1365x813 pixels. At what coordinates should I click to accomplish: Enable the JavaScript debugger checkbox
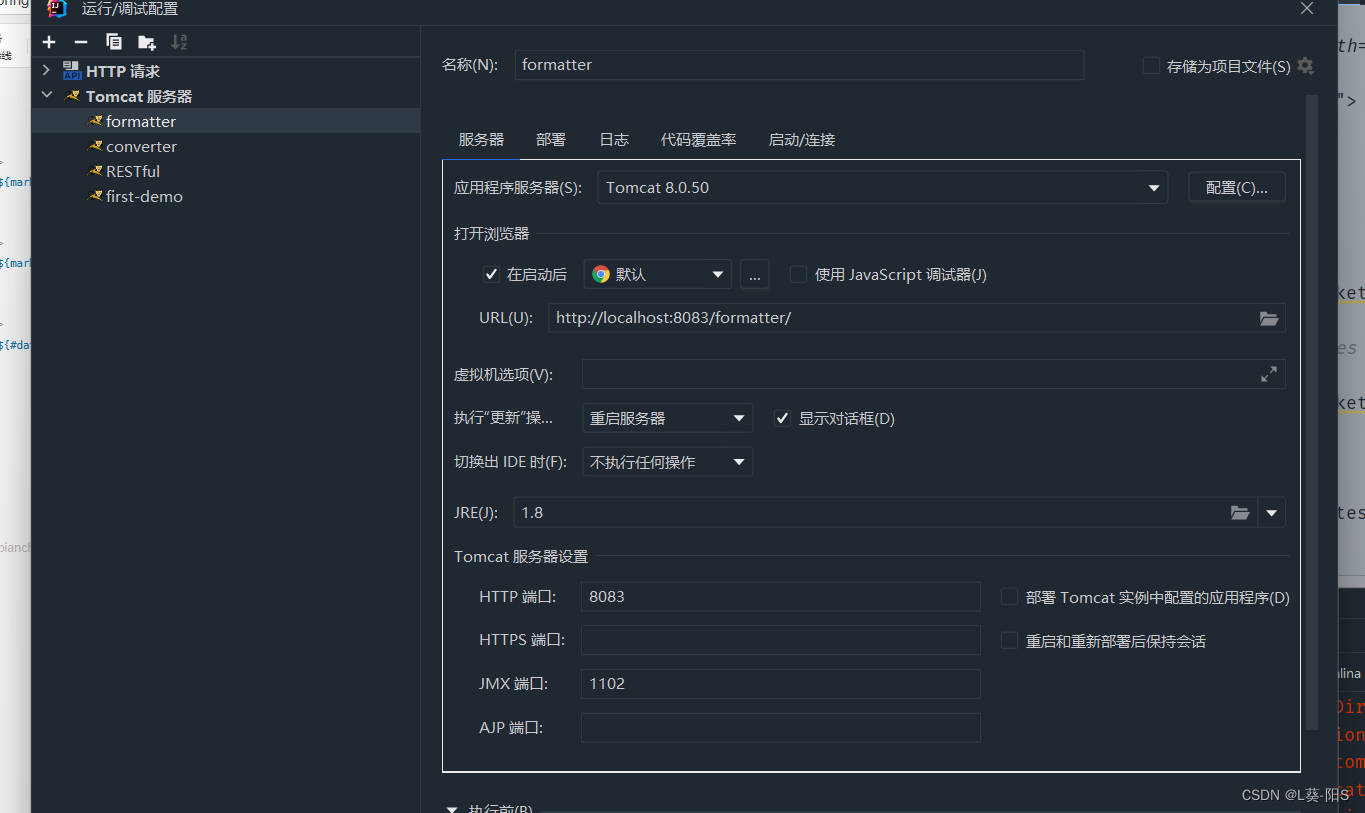pyautogui.click(x=798, y=274)
